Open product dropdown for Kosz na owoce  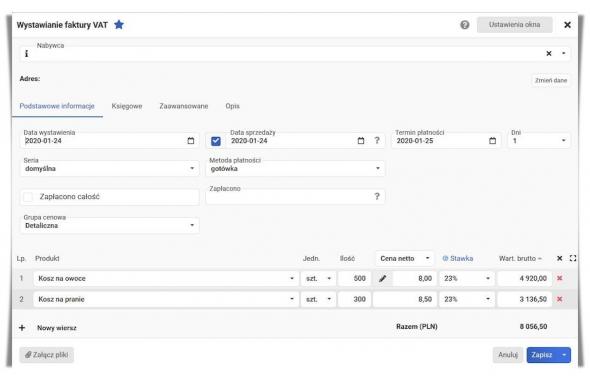292,279
